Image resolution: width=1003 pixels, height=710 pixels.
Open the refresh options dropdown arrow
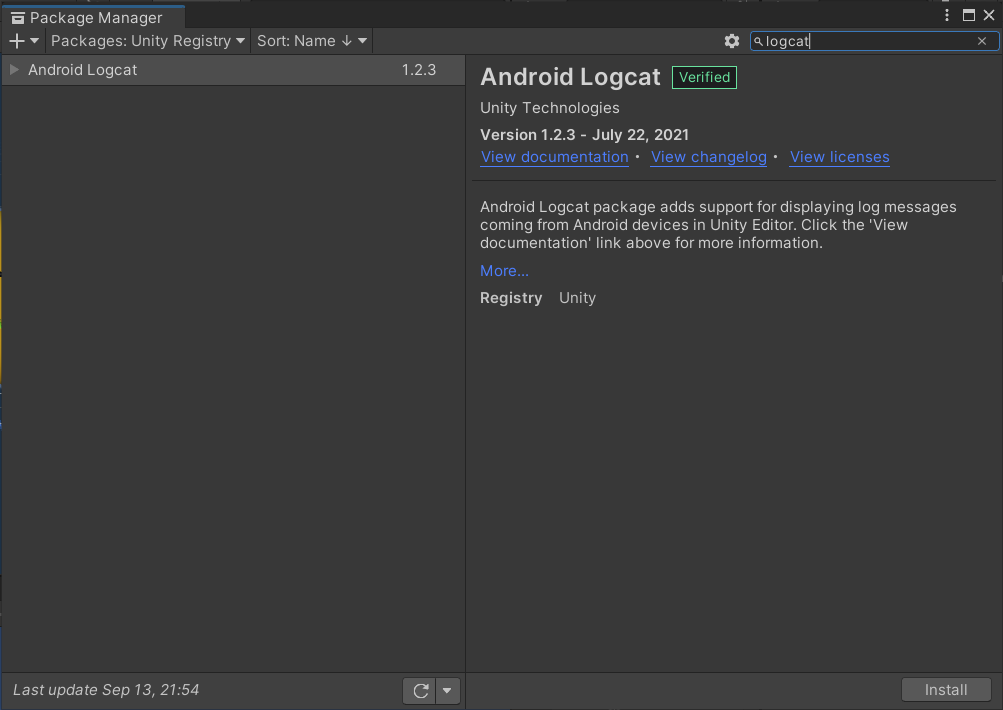[x=447, y=691]
